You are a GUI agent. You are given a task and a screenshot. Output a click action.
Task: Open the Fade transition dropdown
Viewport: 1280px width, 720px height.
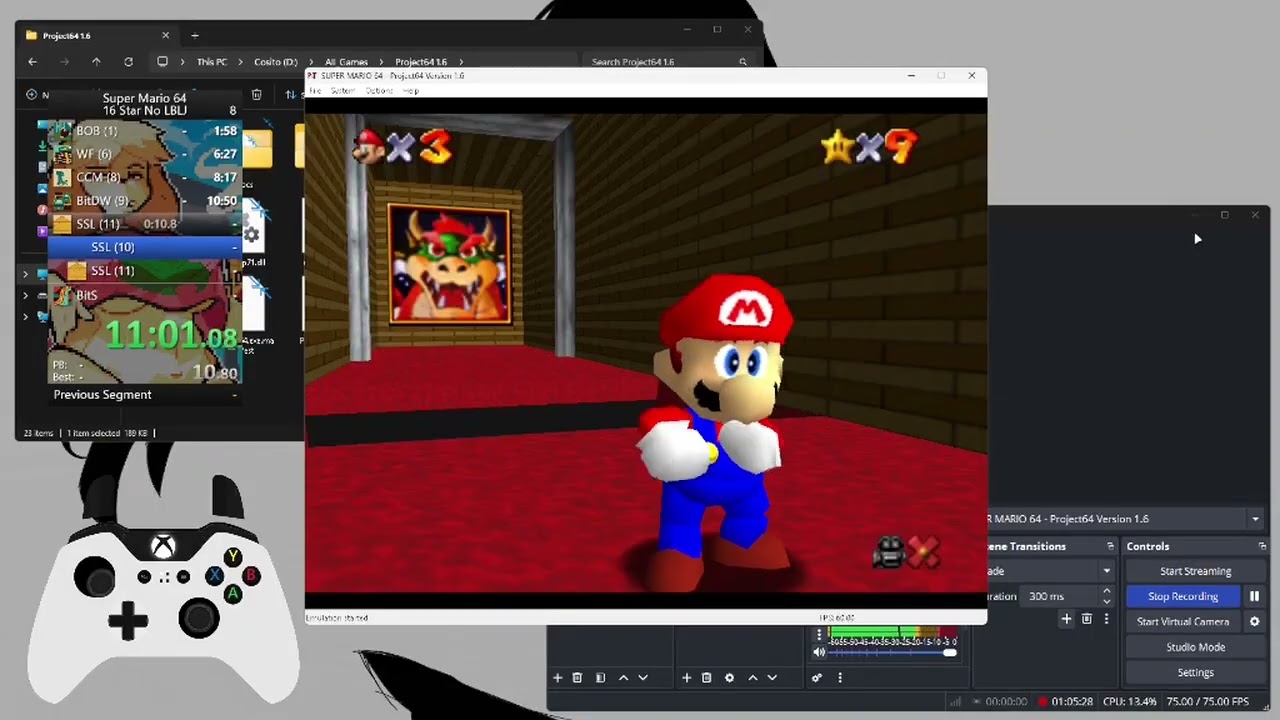tap(1106, 571)
